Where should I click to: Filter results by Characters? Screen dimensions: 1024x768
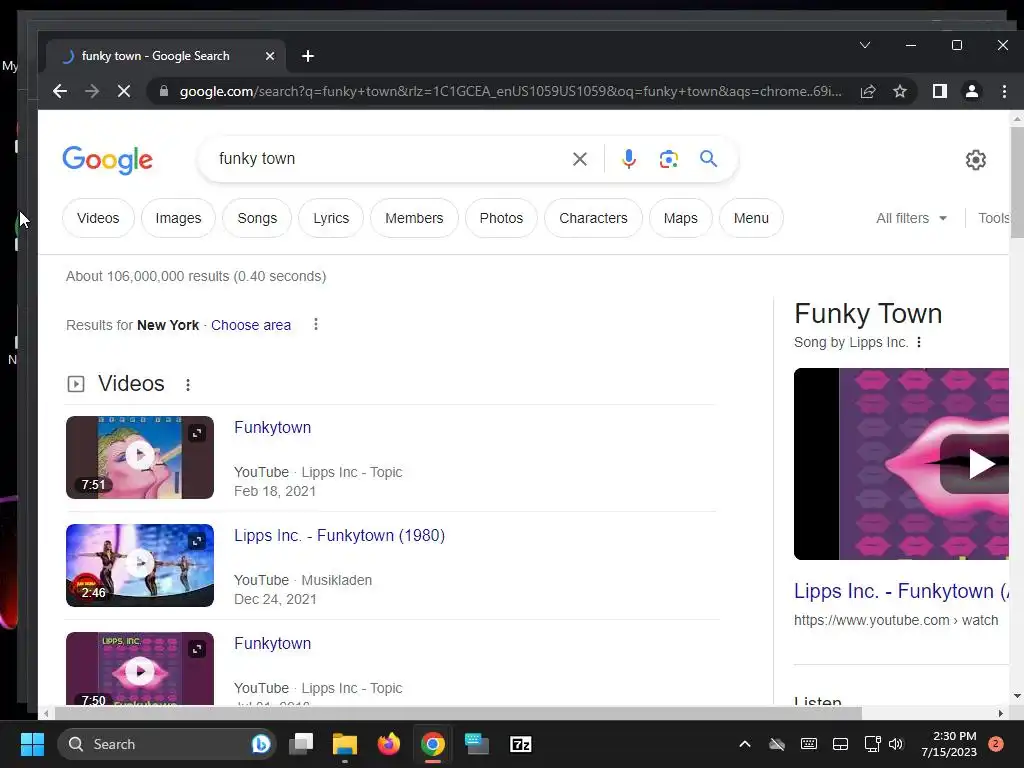593,218
